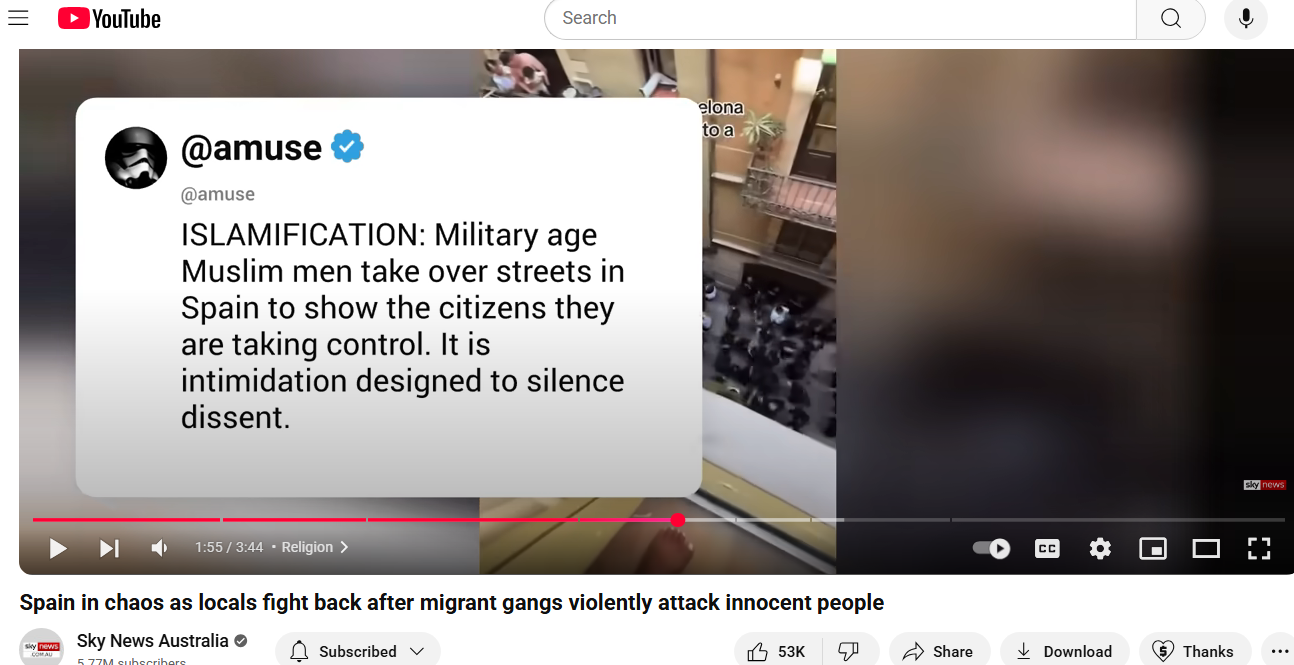
Task: Enter full screen mode
Action: [1259, 548]
